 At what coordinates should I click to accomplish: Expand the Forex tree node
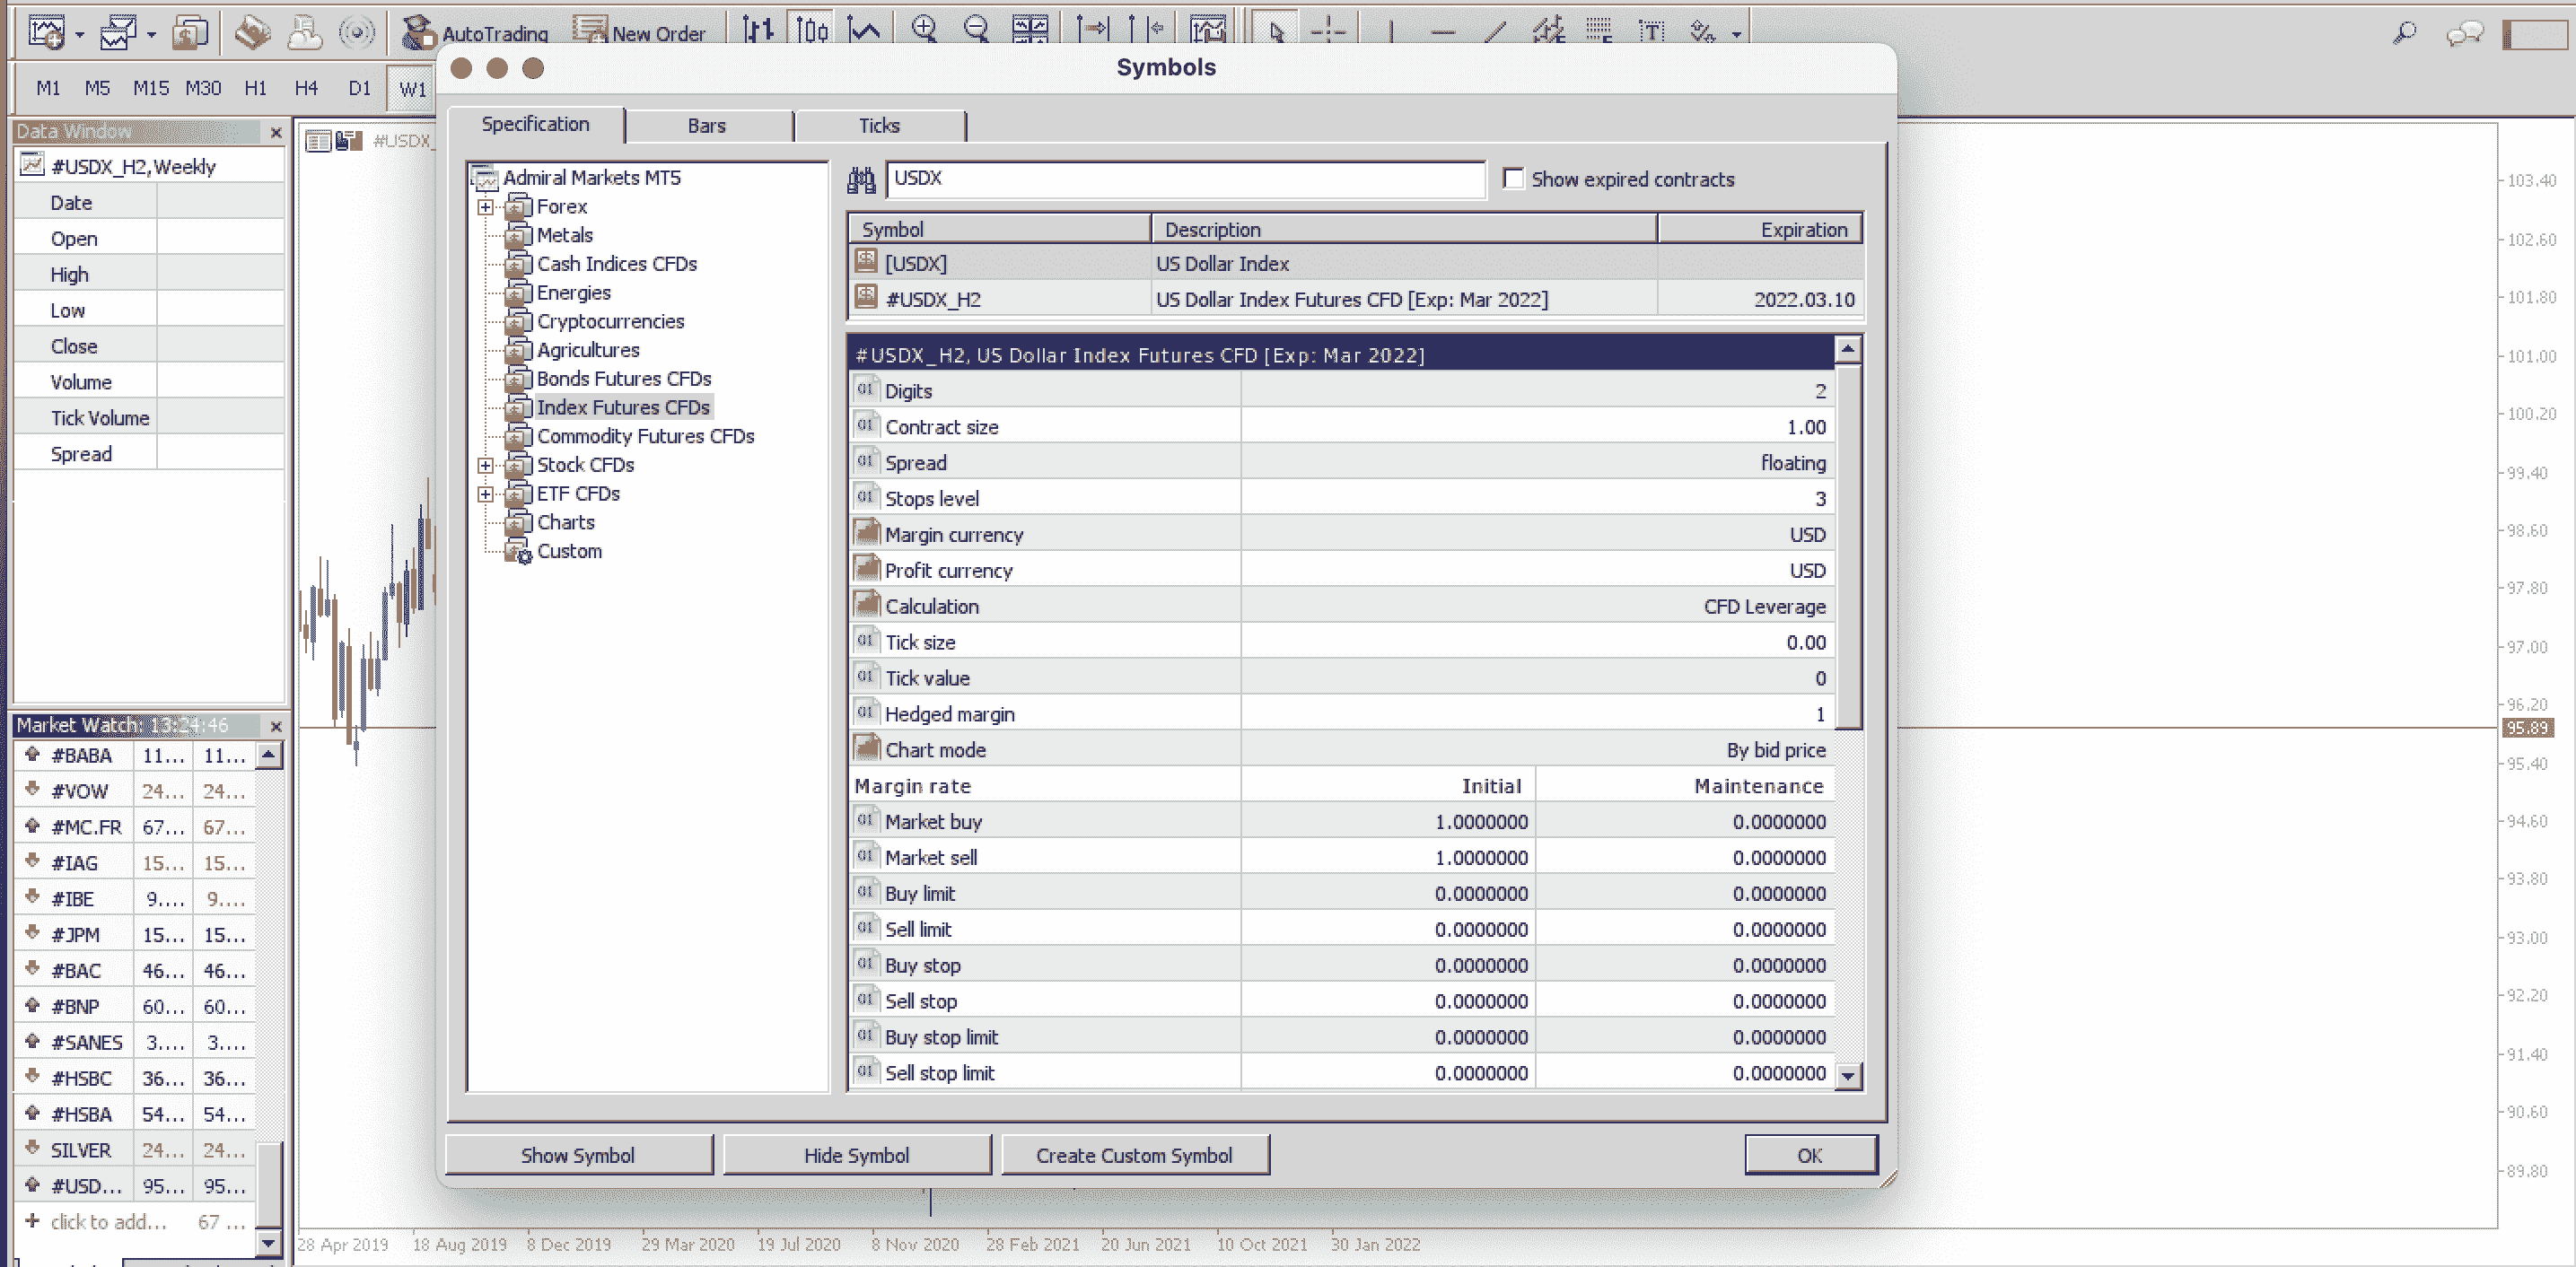pos(486,207)
